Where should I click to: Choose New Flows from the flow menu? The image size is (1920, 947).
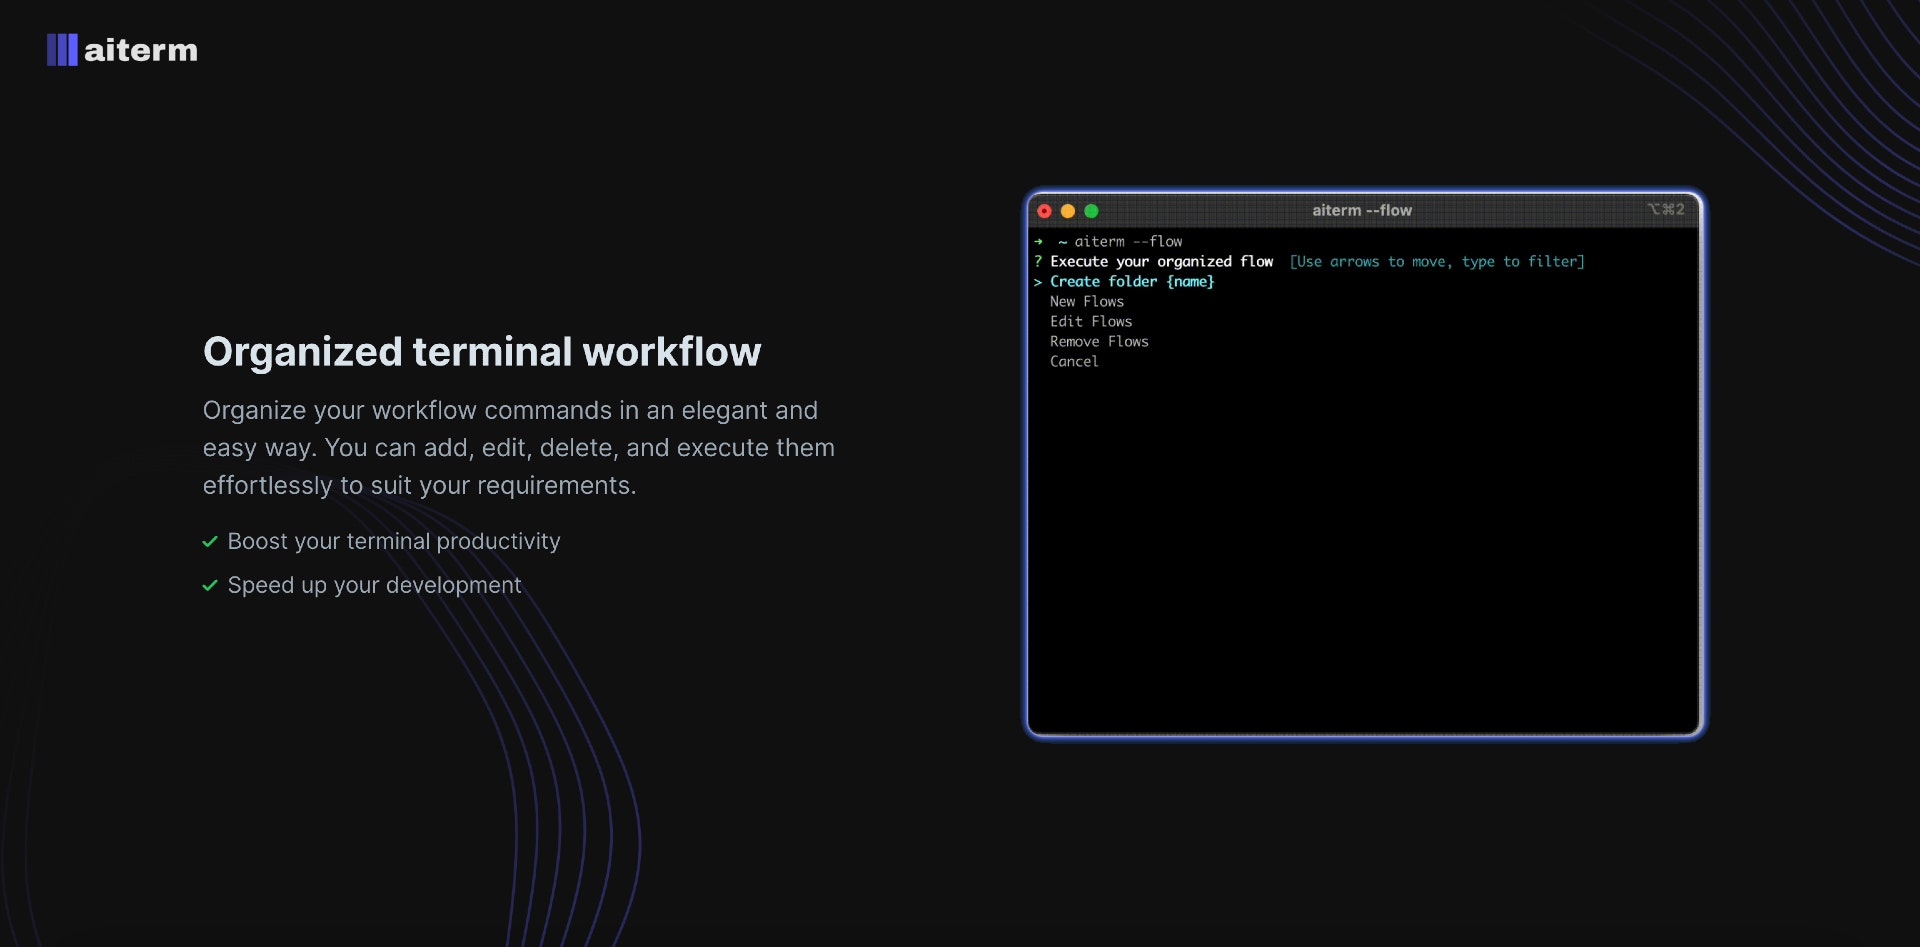pos(1087,301)
